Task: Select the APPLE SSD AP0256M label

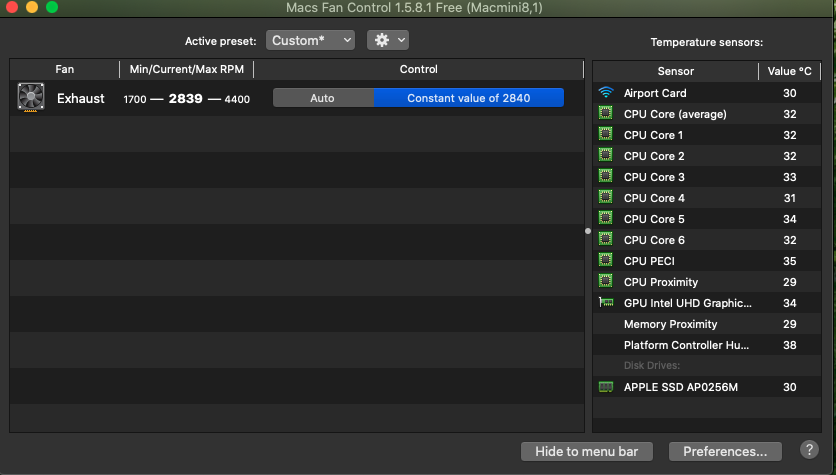Action: pyautogui.click(x=681, y=388)
